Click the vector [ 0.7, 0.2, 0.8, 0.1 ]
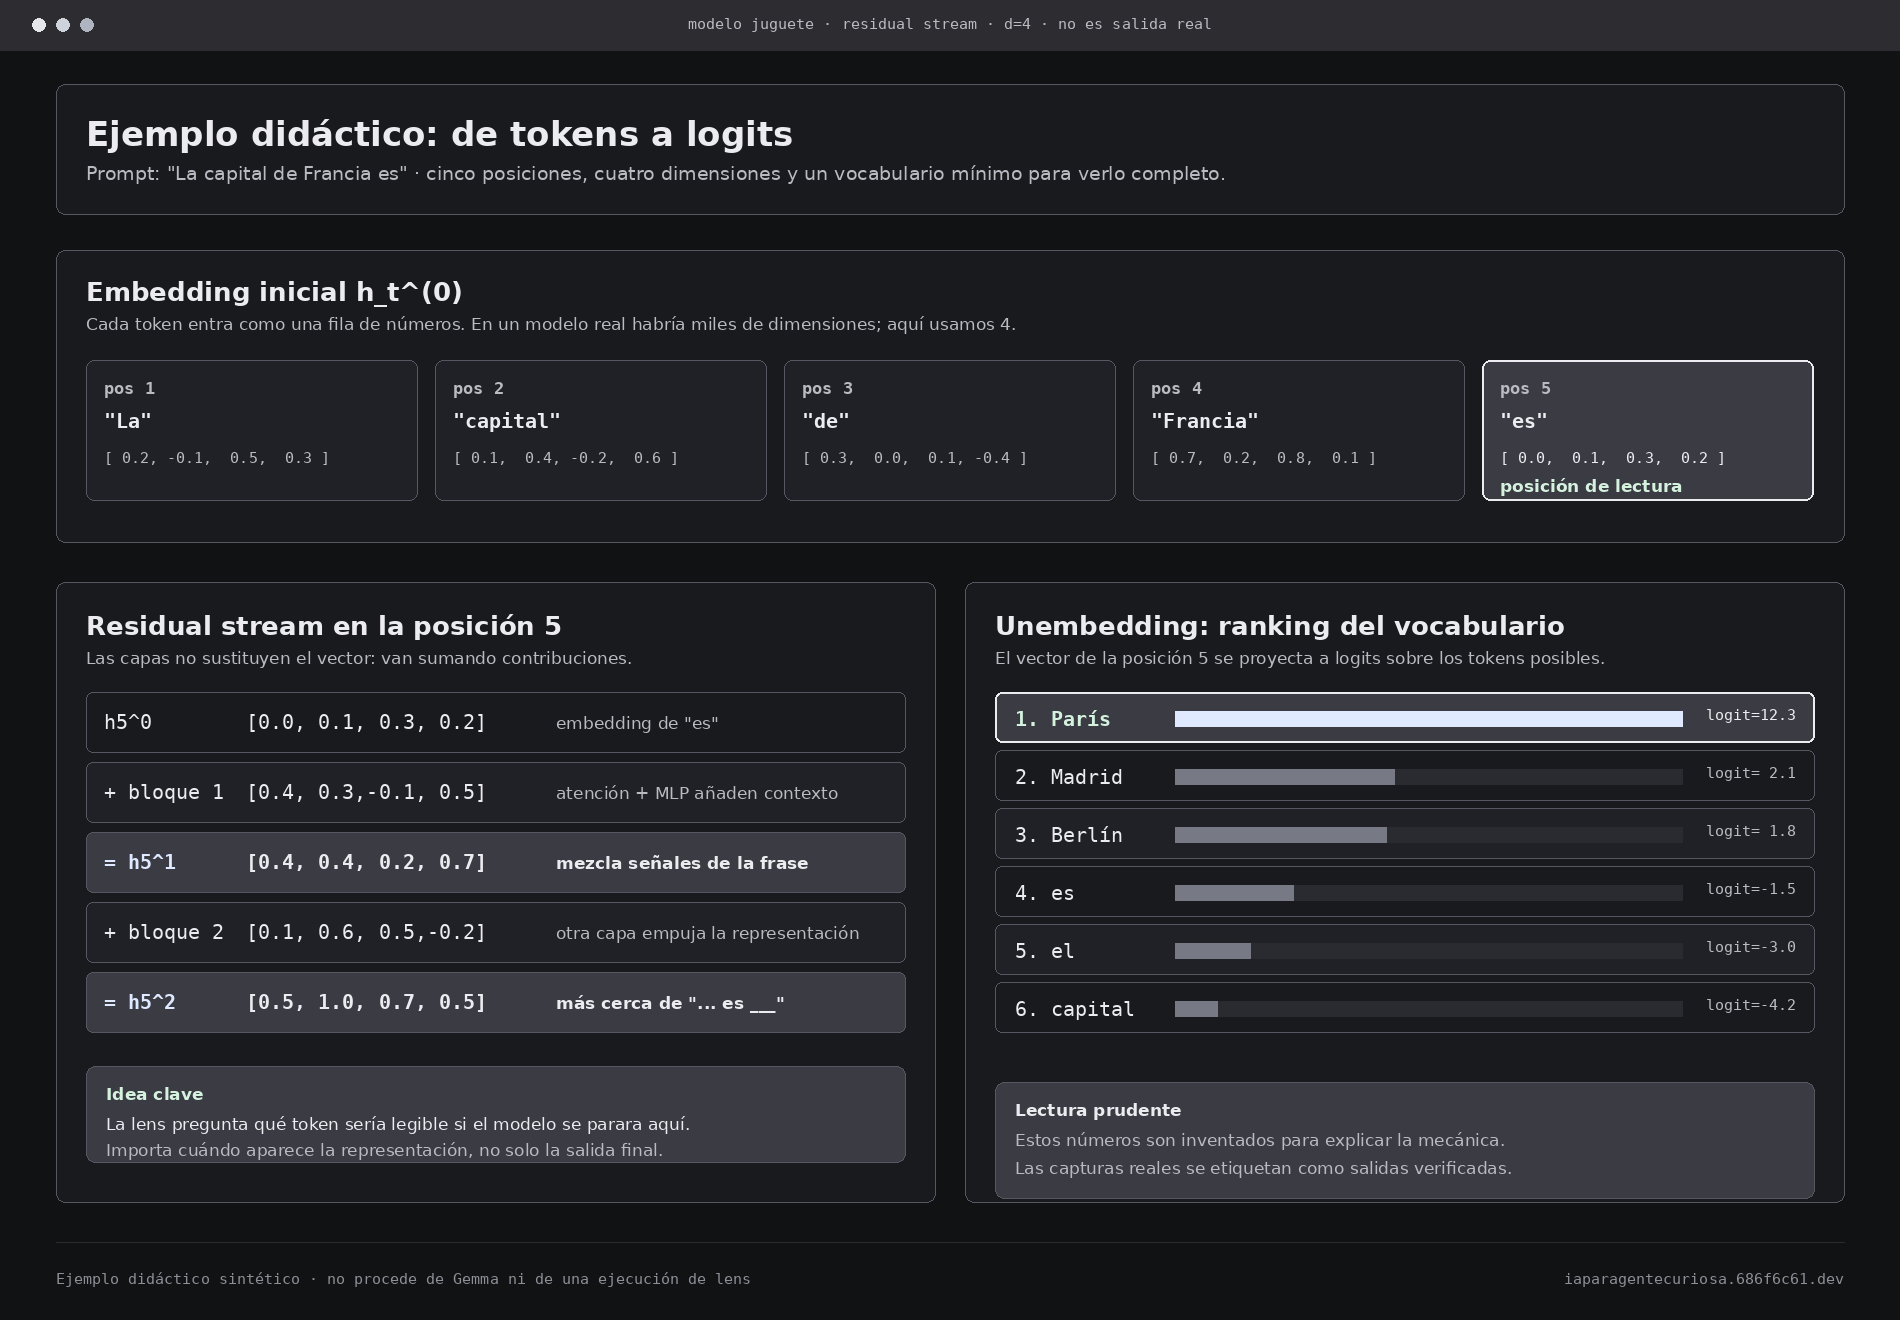Image resolution: width=1900 pixels, height=1320 pixels. click(x=1264, y=458)
